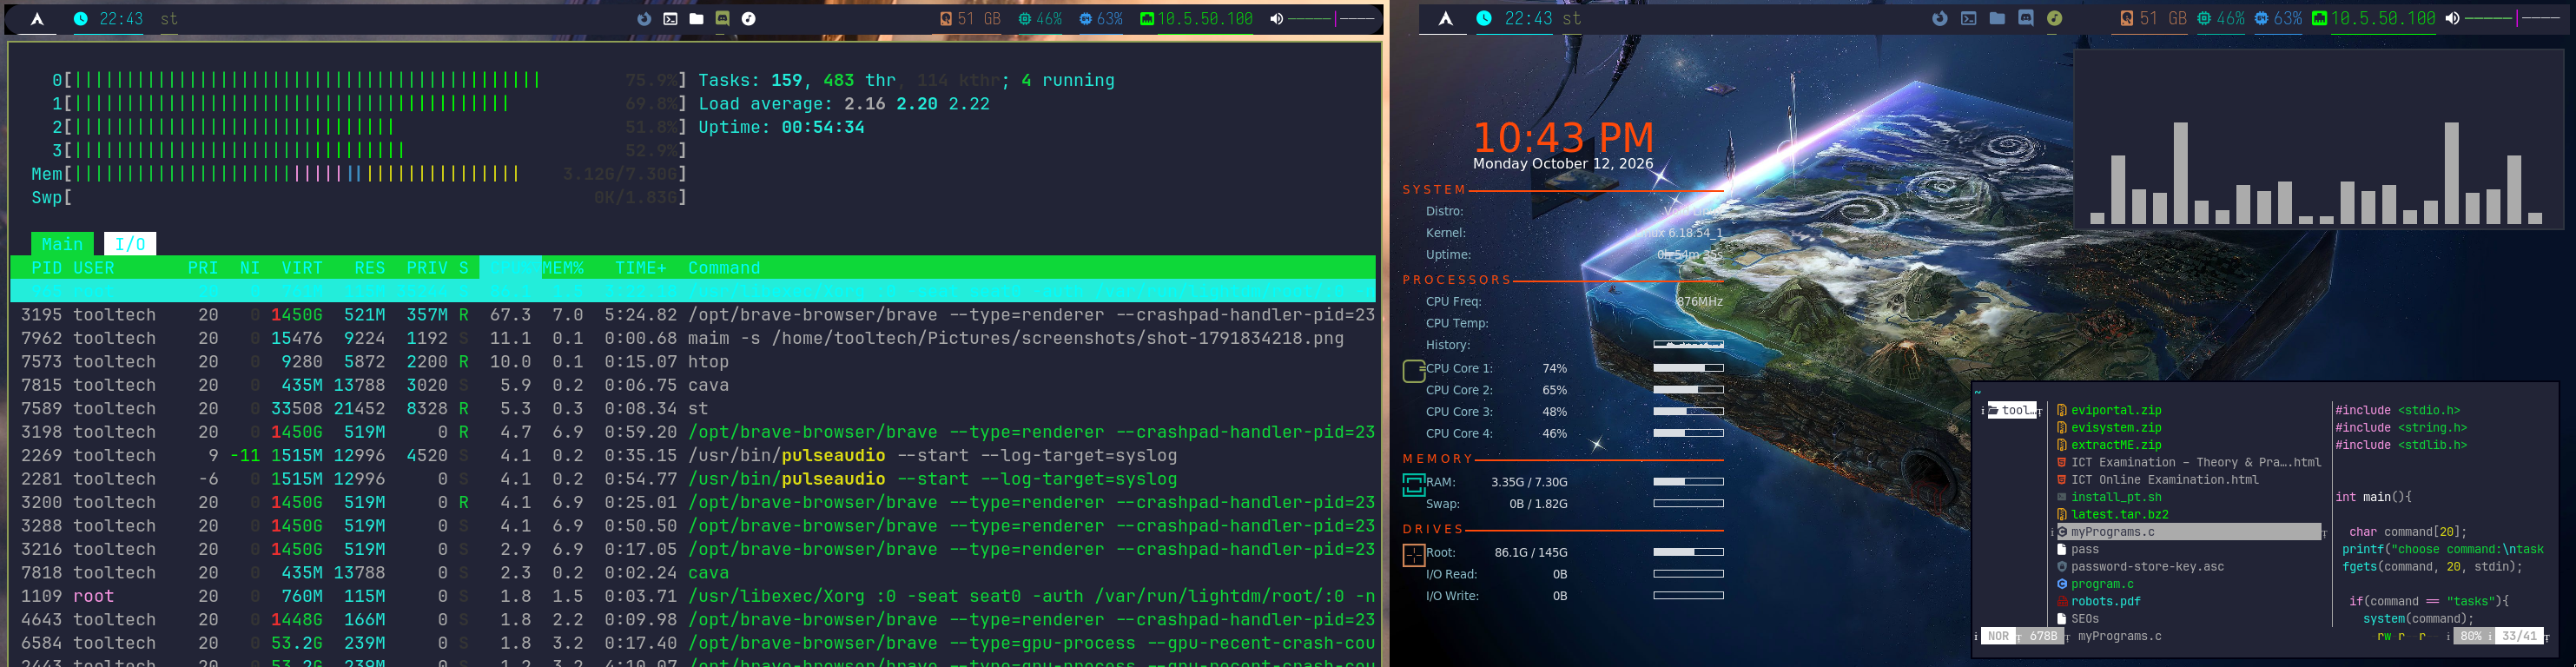Viewport: 2576px width, 667px height.
Task: Select extractME.zip in the file list
Action: (x=2116, y=445)
